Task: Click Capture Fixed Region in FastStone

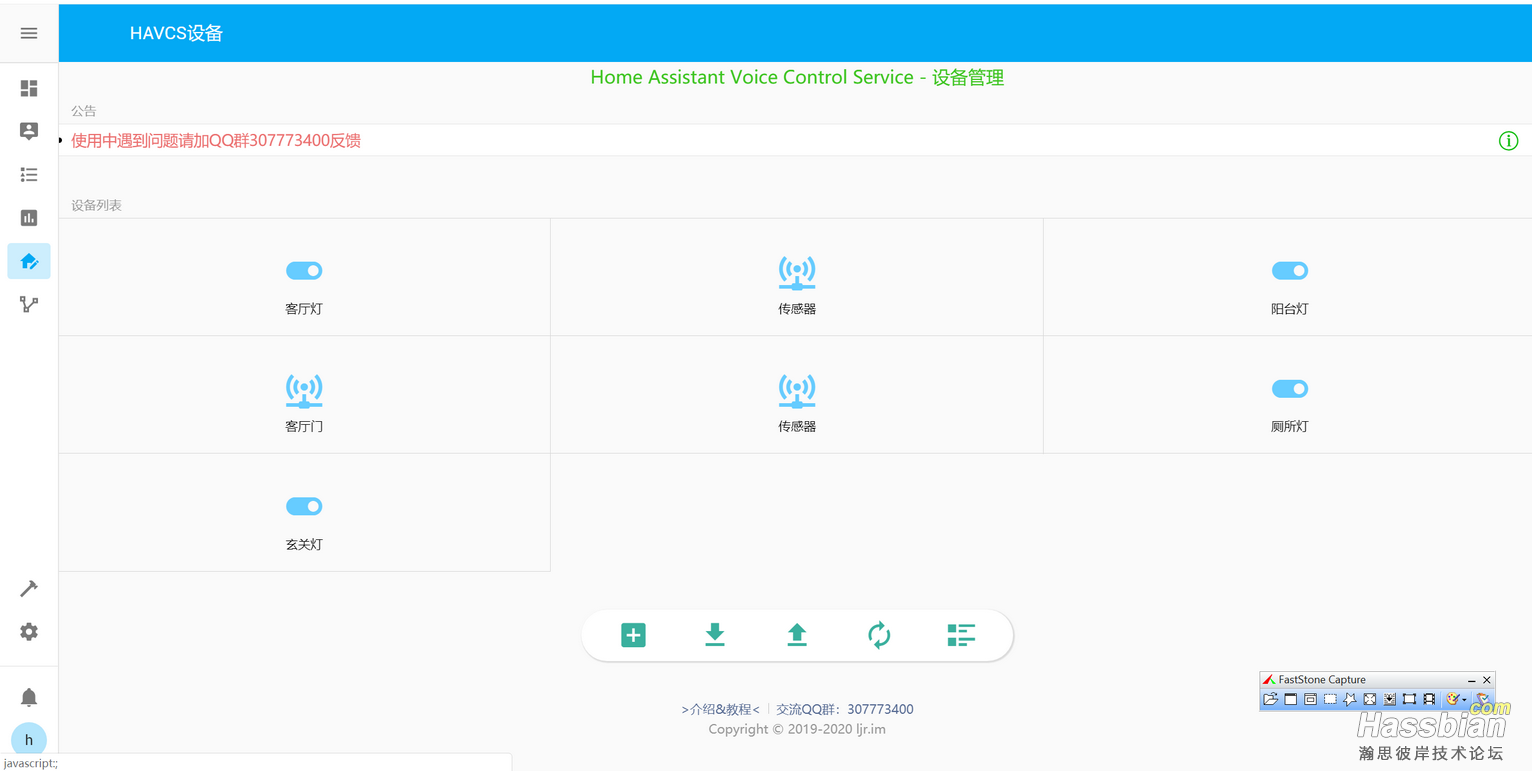Action: point(1409,699)
